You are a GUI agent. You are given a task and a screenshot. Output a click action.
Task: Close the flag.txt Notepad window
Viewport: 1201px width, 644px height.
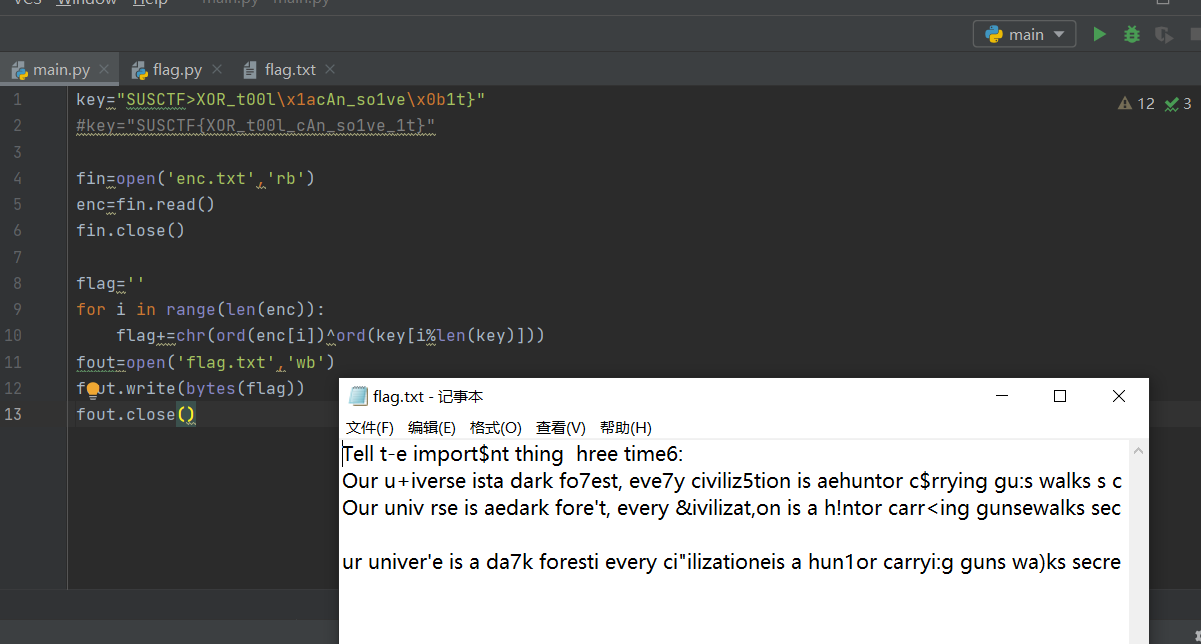click(1119, 396)
